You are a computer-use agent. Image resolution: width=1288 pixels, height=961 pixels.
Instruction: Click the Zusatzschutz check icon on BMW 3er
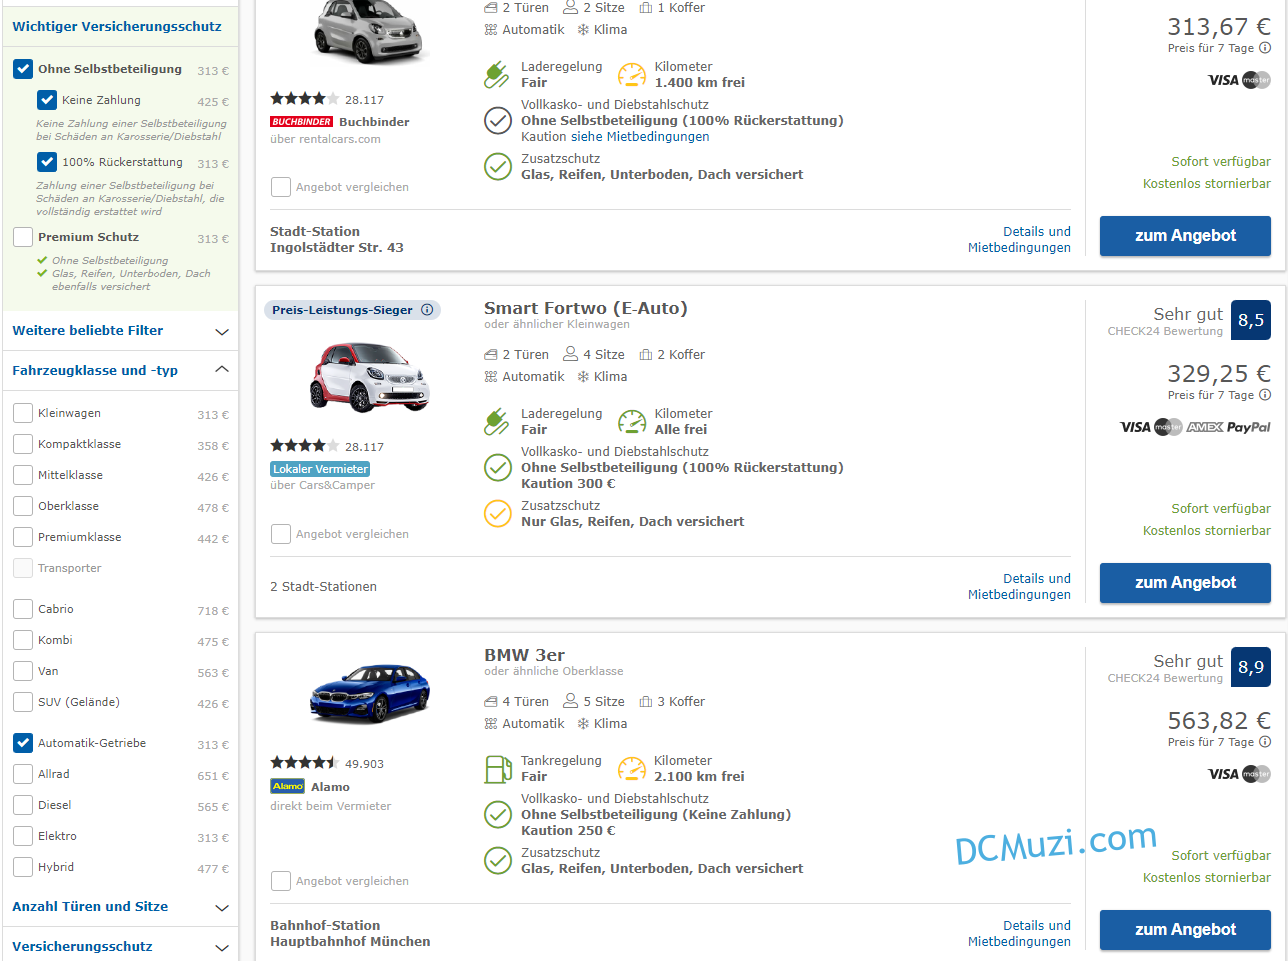coord(498,860)
